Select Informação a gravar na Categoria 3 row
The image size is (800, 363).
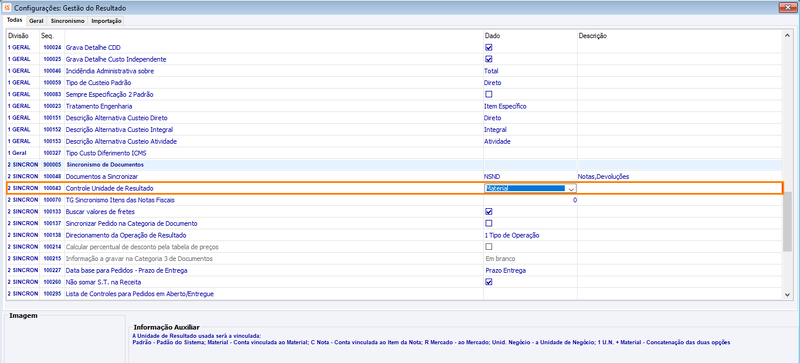pos(394,258)
